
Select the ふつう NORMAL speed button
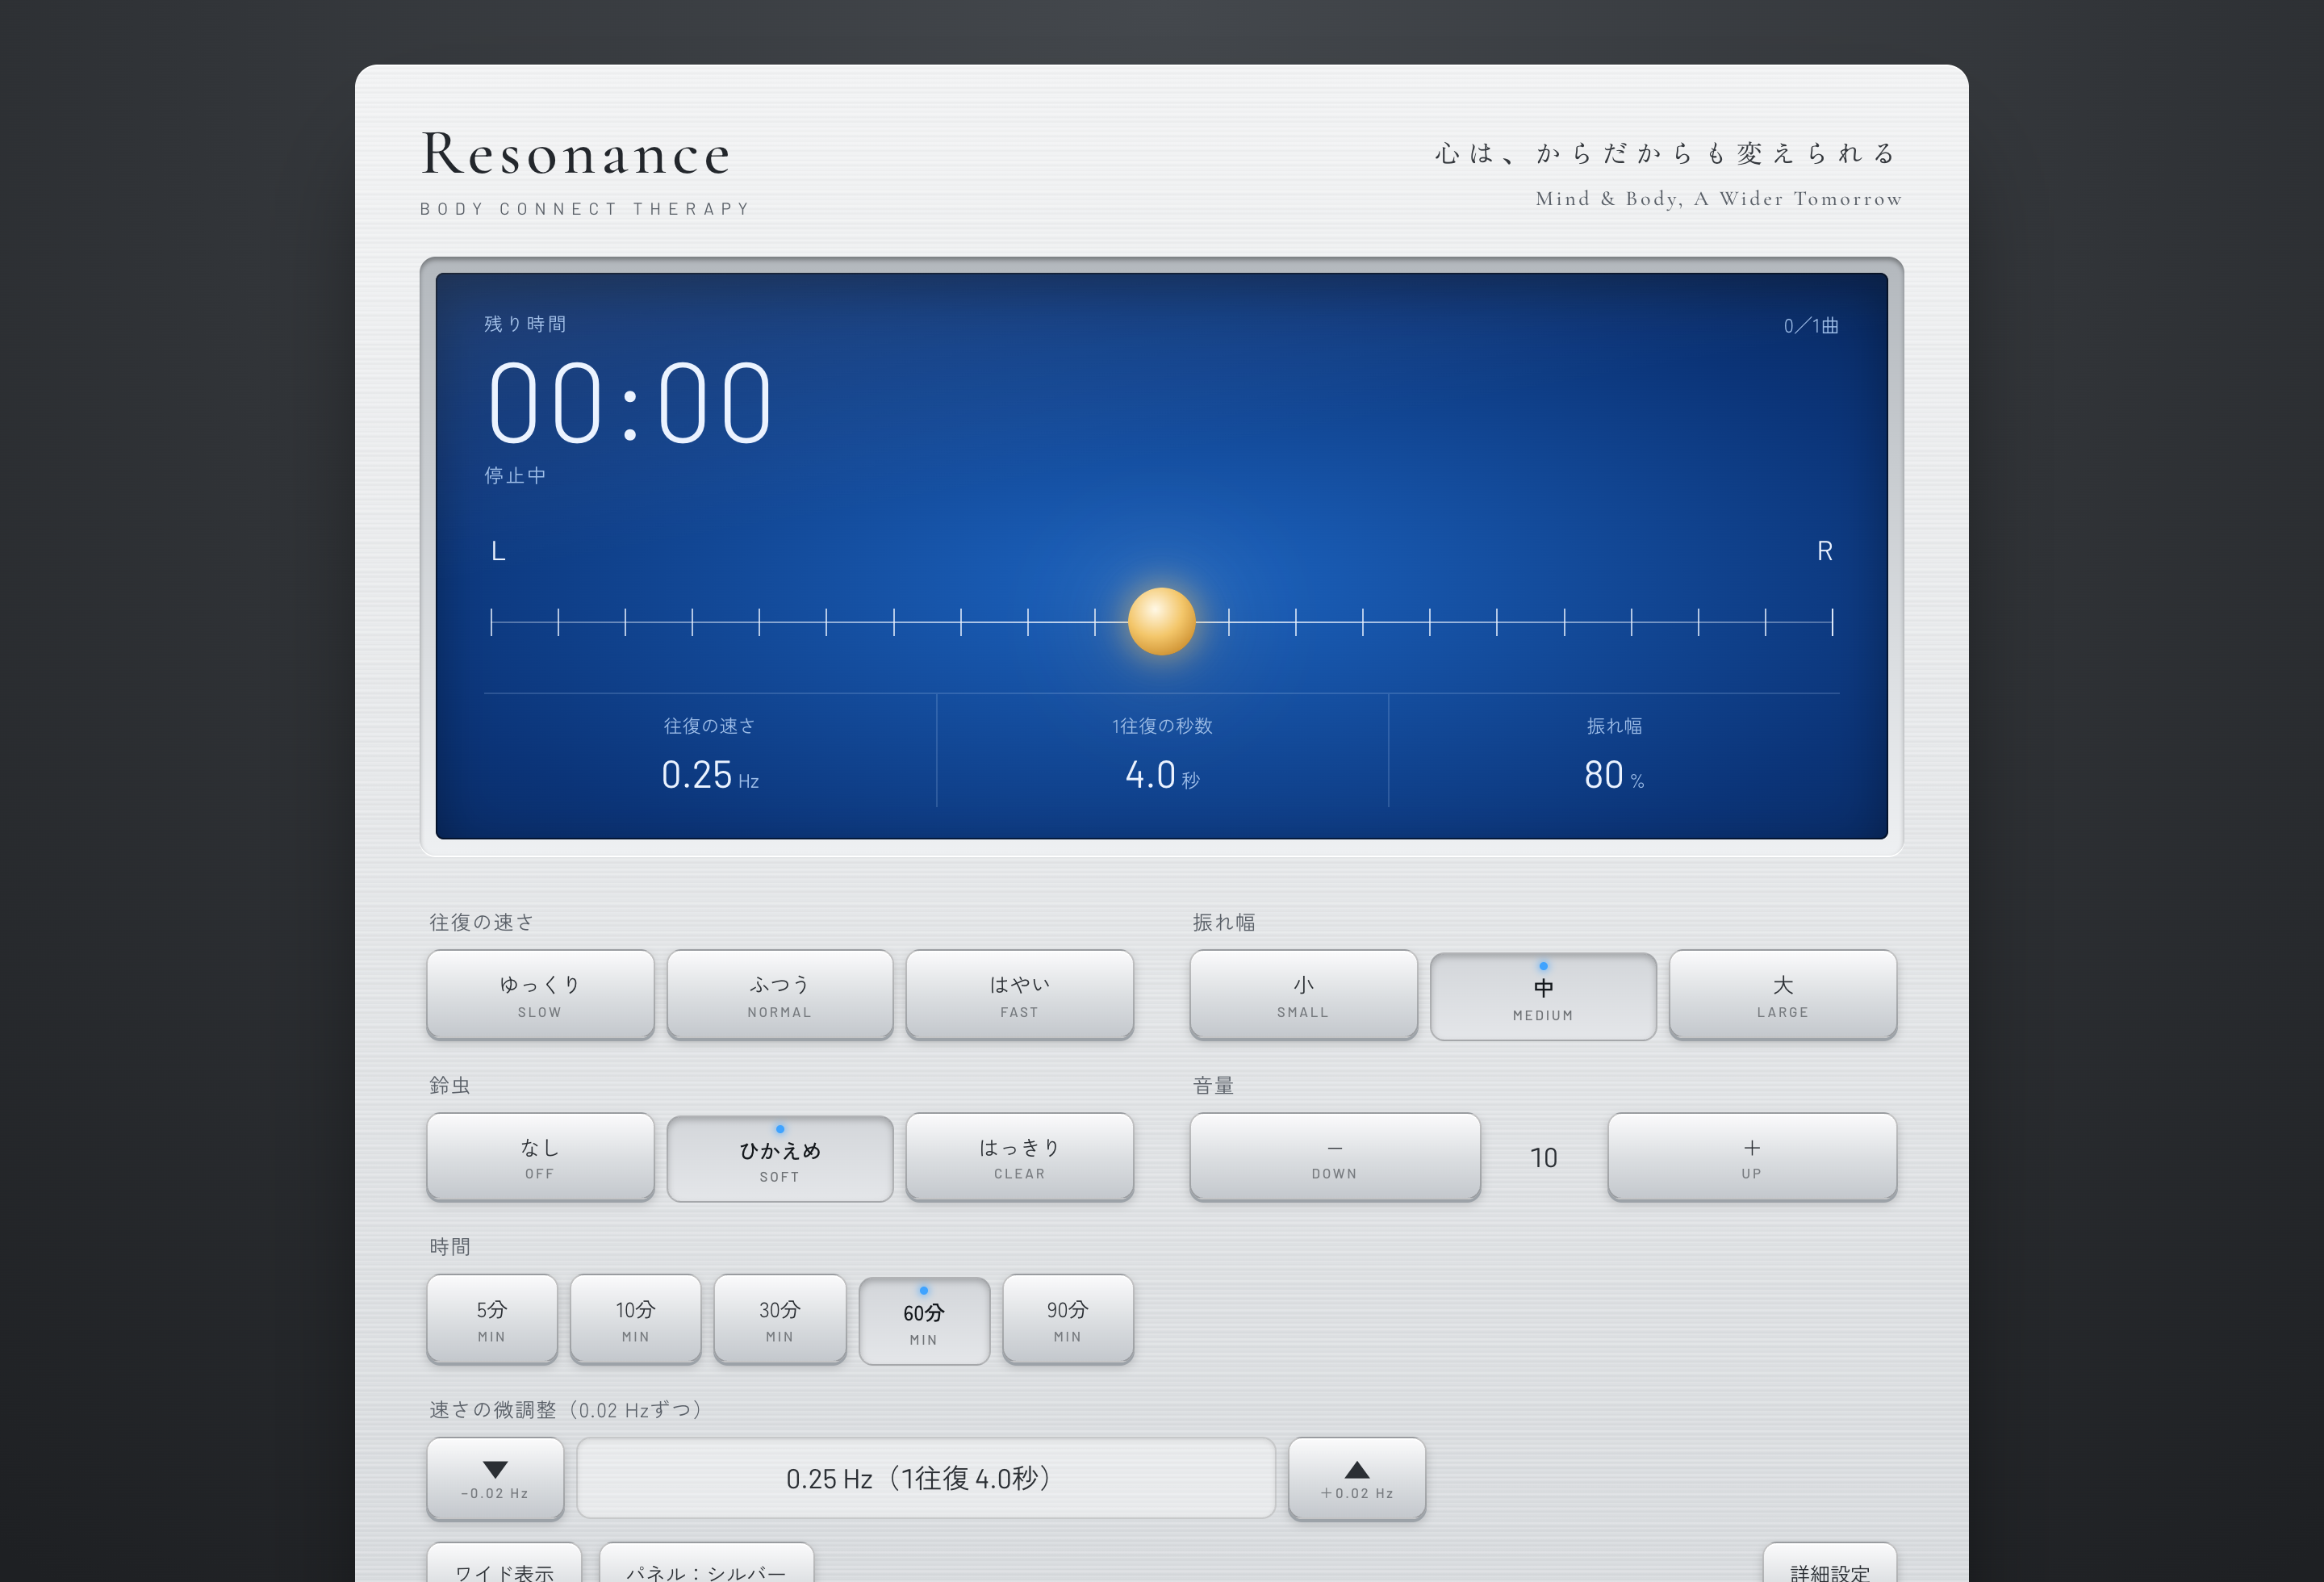(780, 995)
